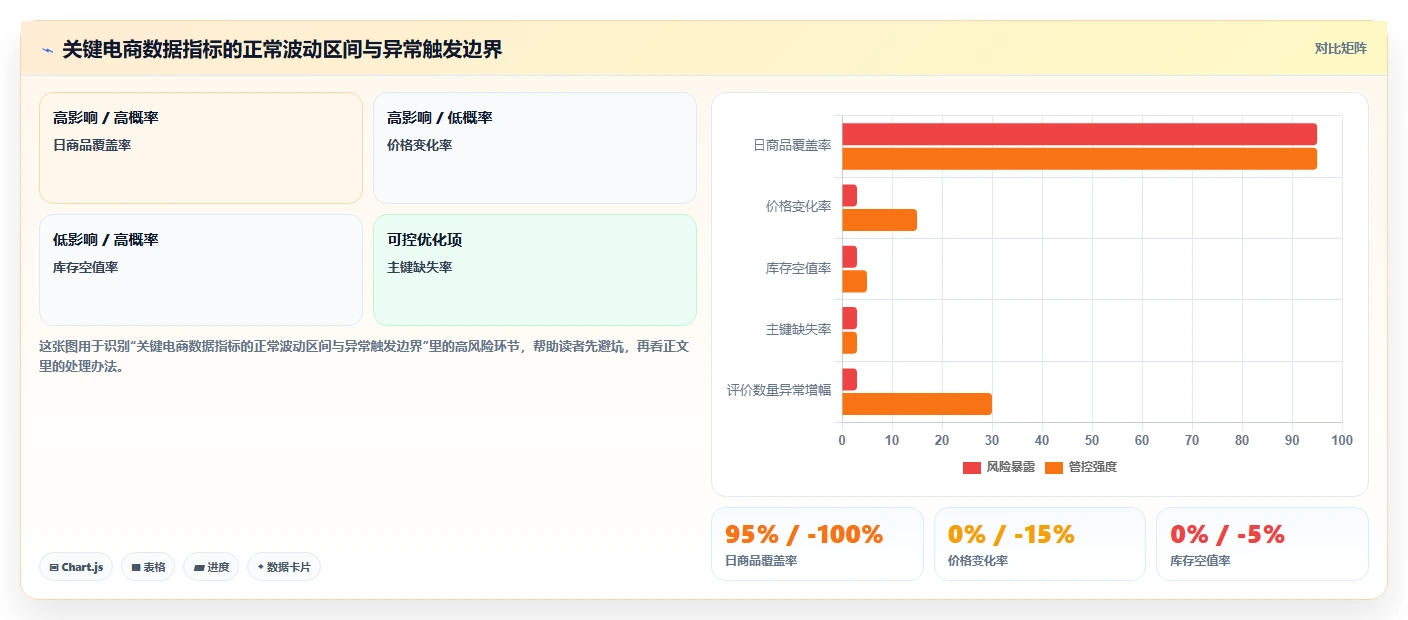Click the 0% / -5% stat card
The image size is (1408, 620).
(x=1262, y=544)
